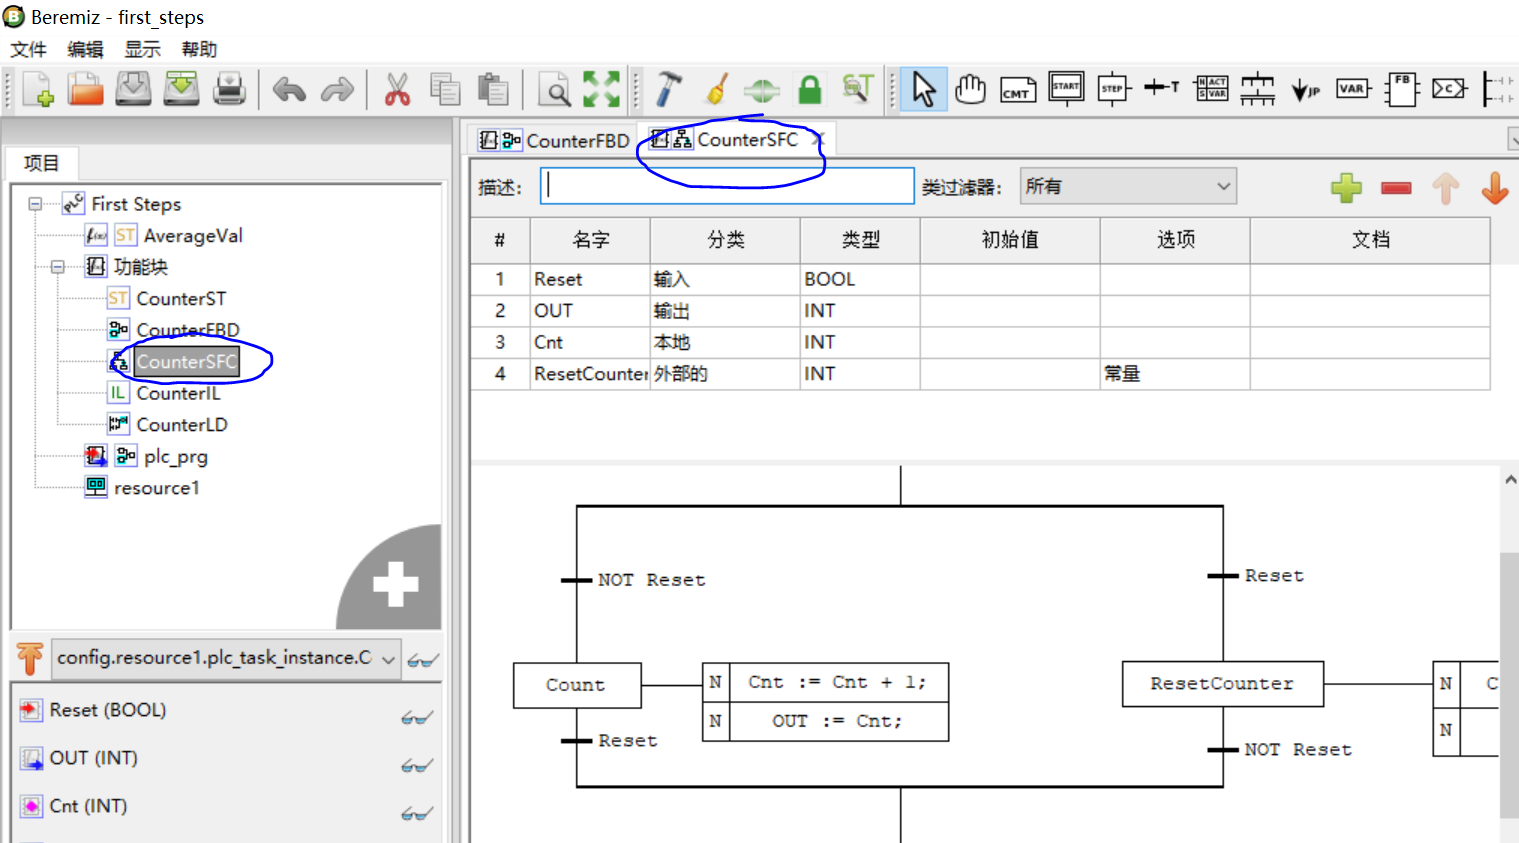Screen dimensions: 1519x843
Task: Activate the Motion pan tool
Action: click(970, 88)
